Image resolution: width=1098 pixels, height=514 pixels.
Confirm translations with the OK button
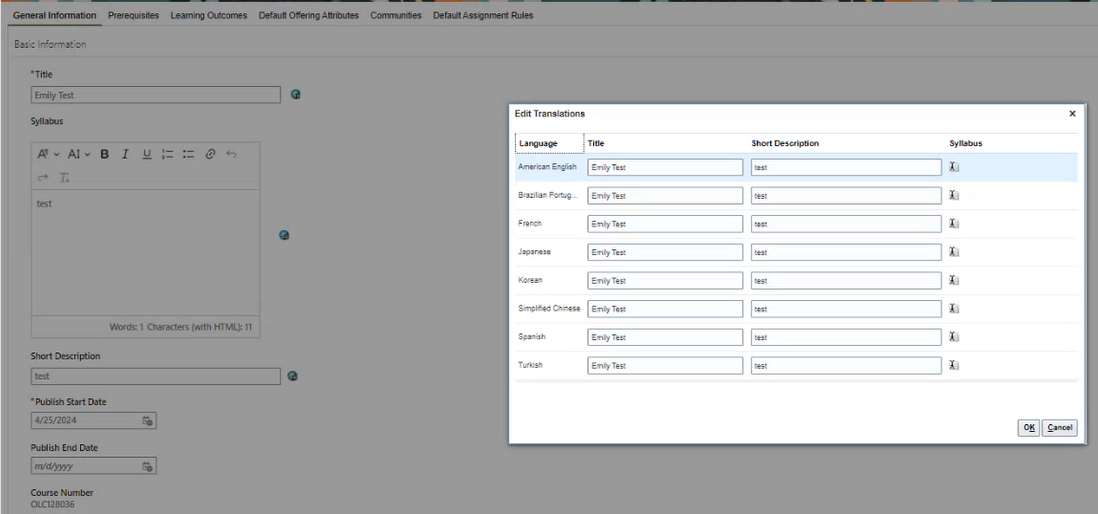tap(1029, 428)
